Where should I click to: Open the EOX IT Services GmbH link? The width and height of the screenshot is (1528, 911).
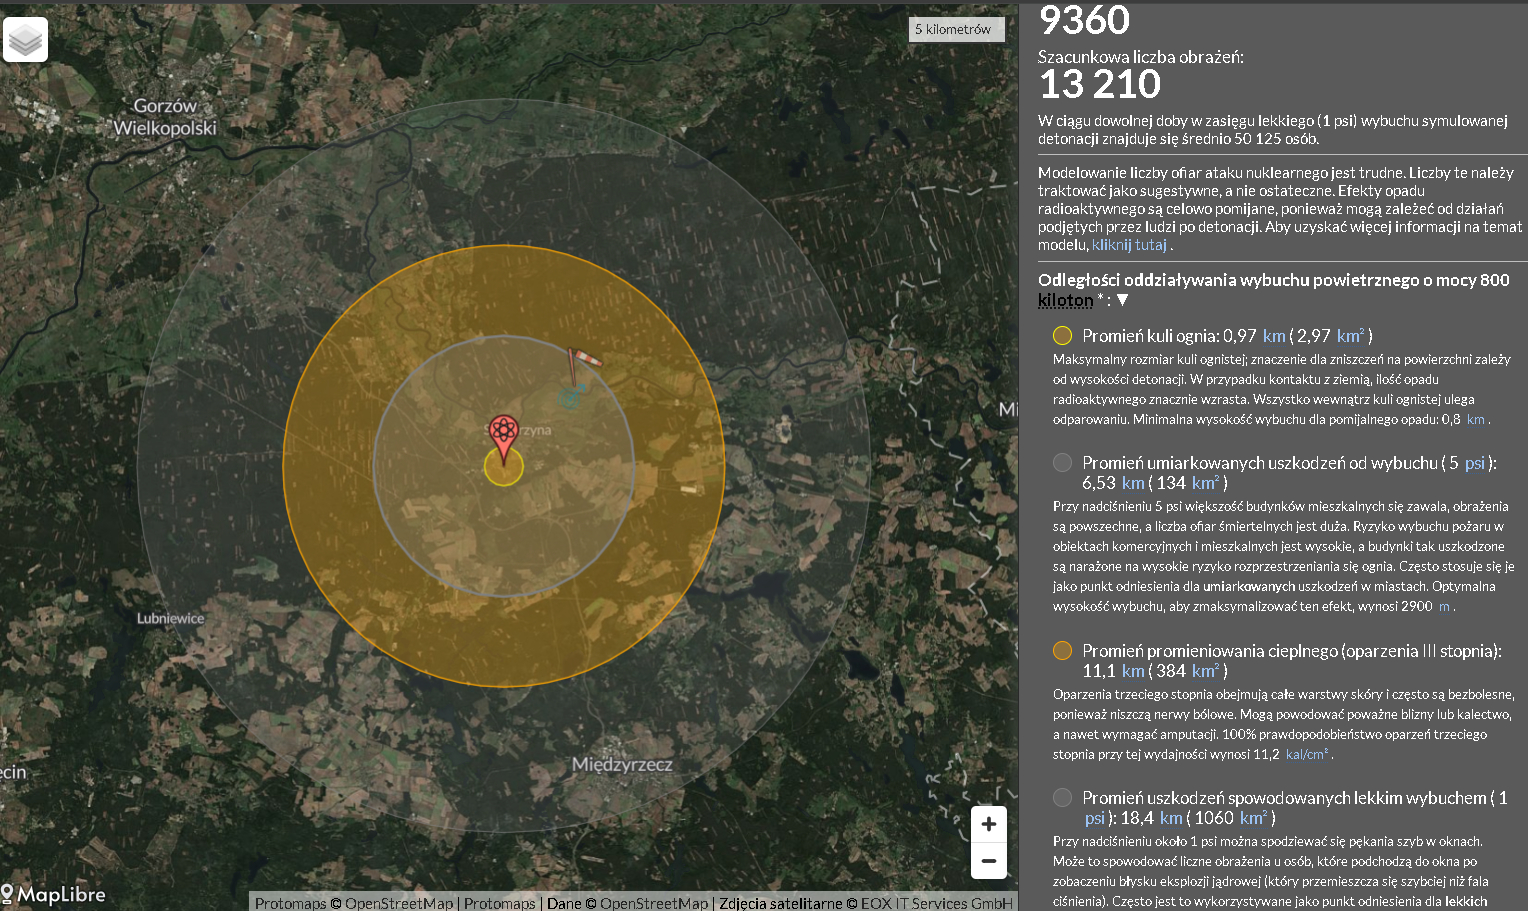tap(936, 903)
